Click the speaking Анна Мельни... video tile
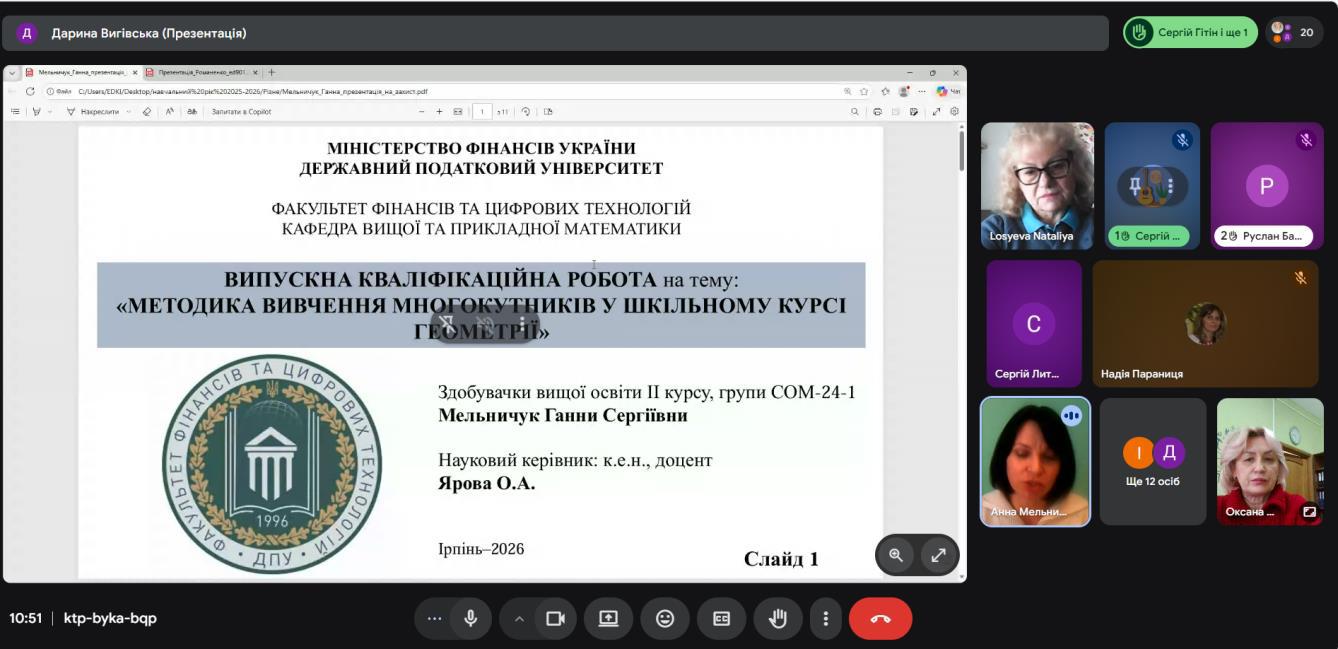The height and width of the screenshot is (649, 1338). click(x=1035, y=461)
